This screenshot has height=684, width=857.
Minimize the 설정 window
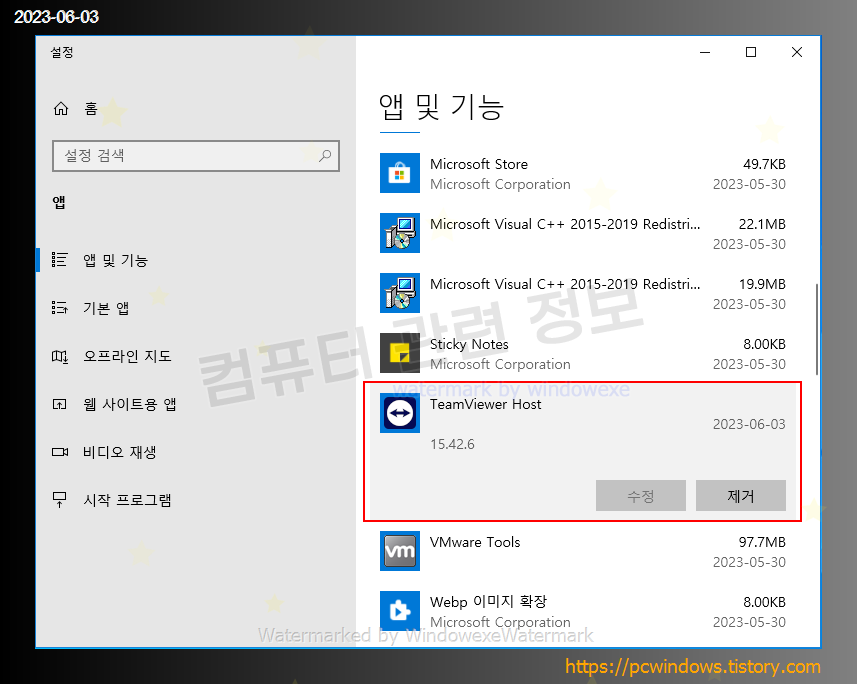705,52
